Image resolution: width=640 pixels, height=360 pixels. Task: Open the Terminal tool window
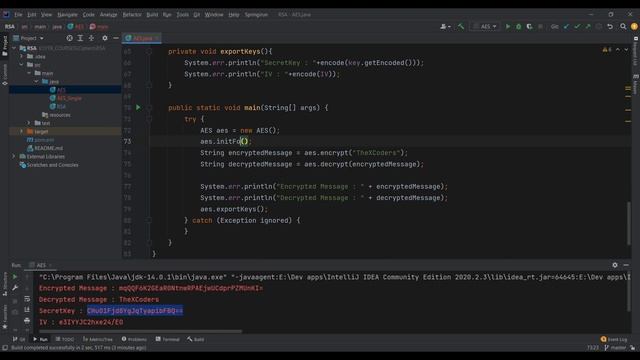click(x=167, y=339)
